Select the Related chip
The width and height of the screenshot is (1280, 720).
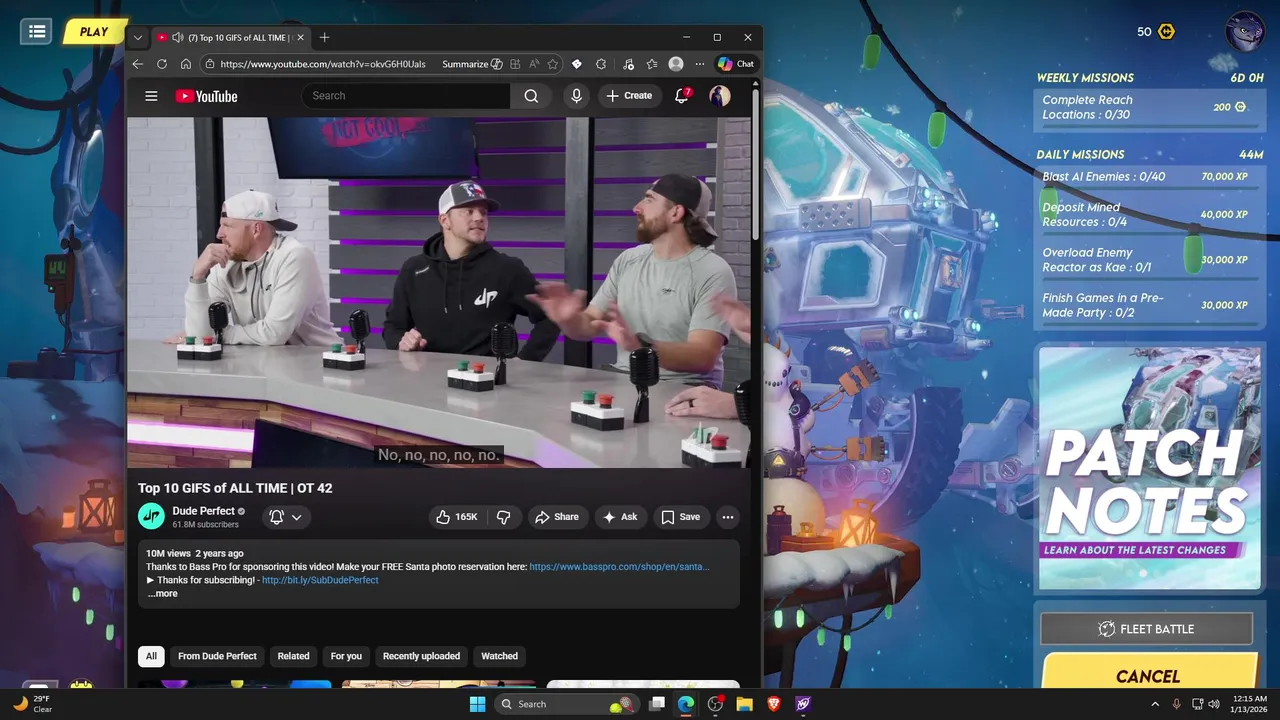(x=293, y=656)
